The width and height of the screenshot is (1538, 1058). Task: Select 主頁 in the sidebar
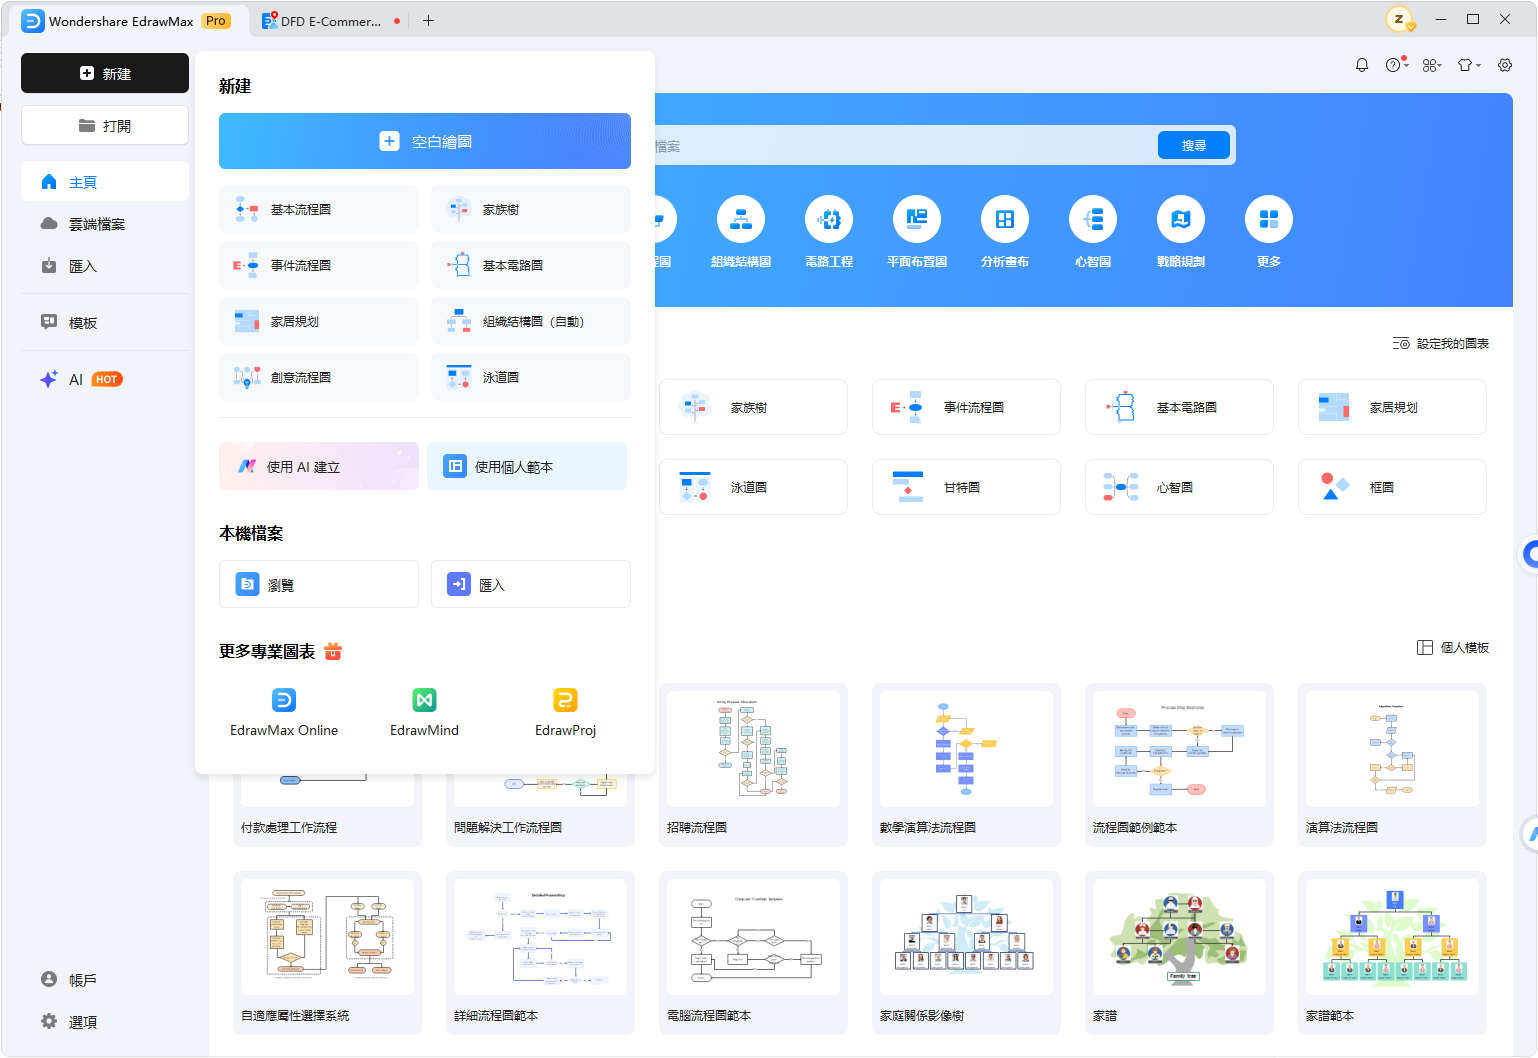coord(105,182)
